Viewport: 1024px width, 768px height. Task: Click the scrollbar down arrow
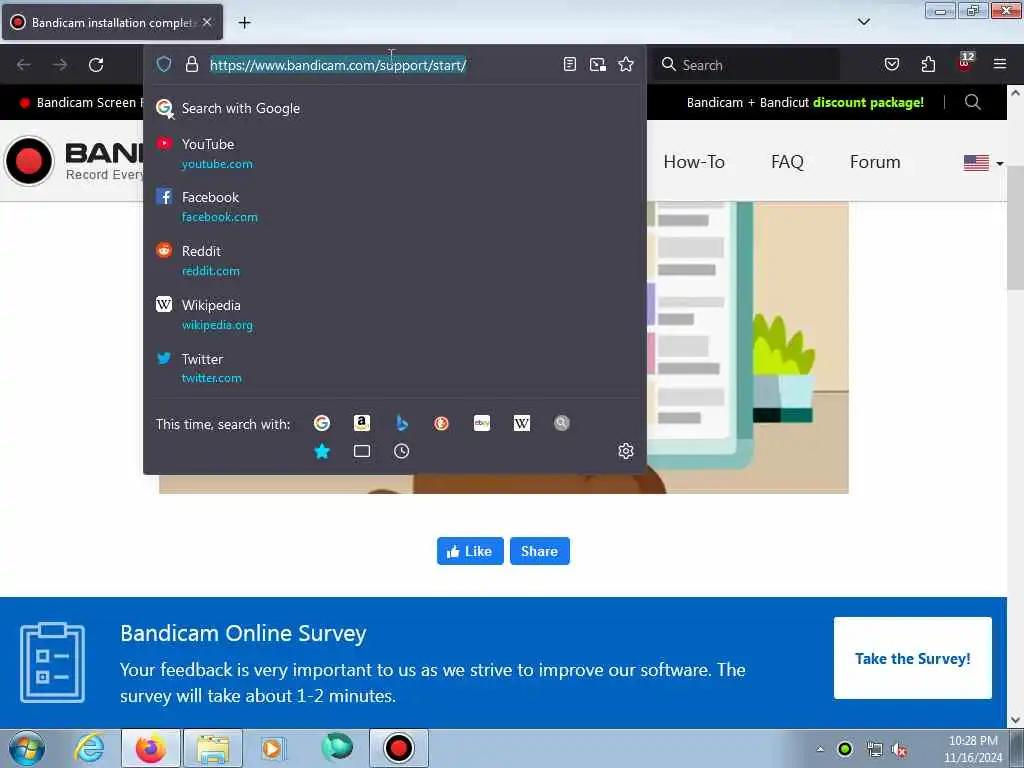(x=1015, y=720)
